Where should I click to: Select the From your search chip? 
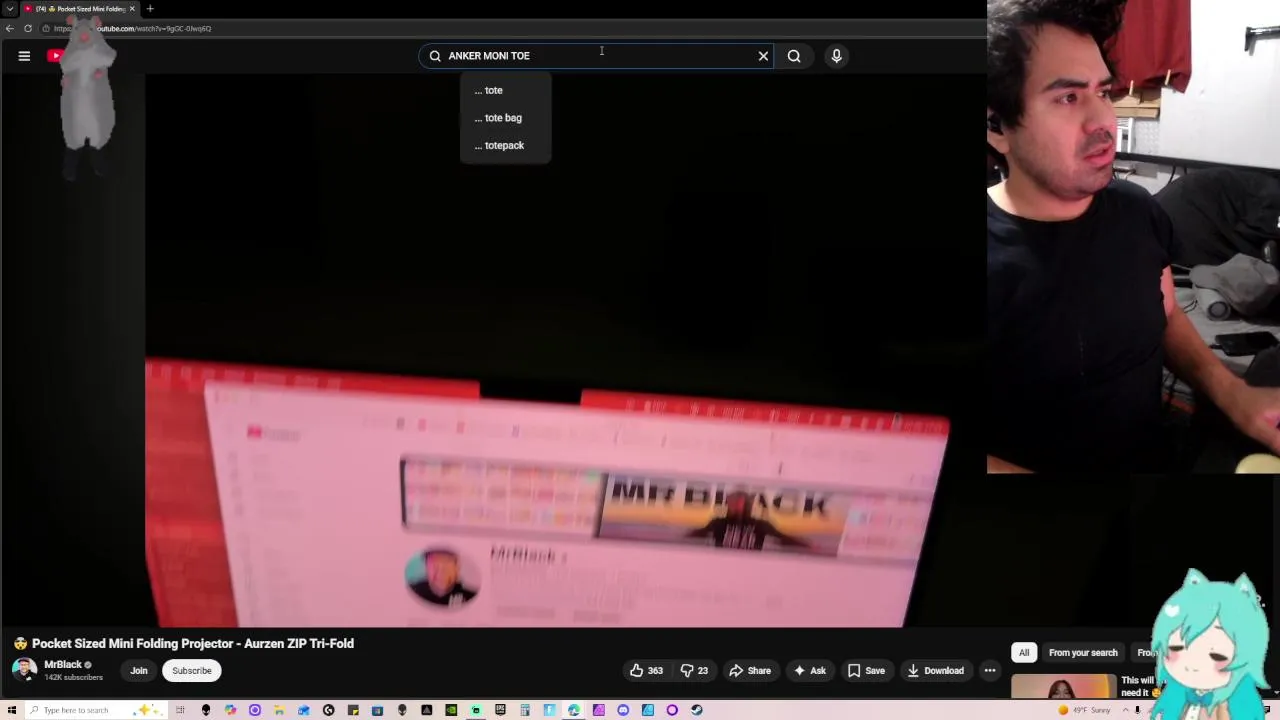pos(1083,653)
